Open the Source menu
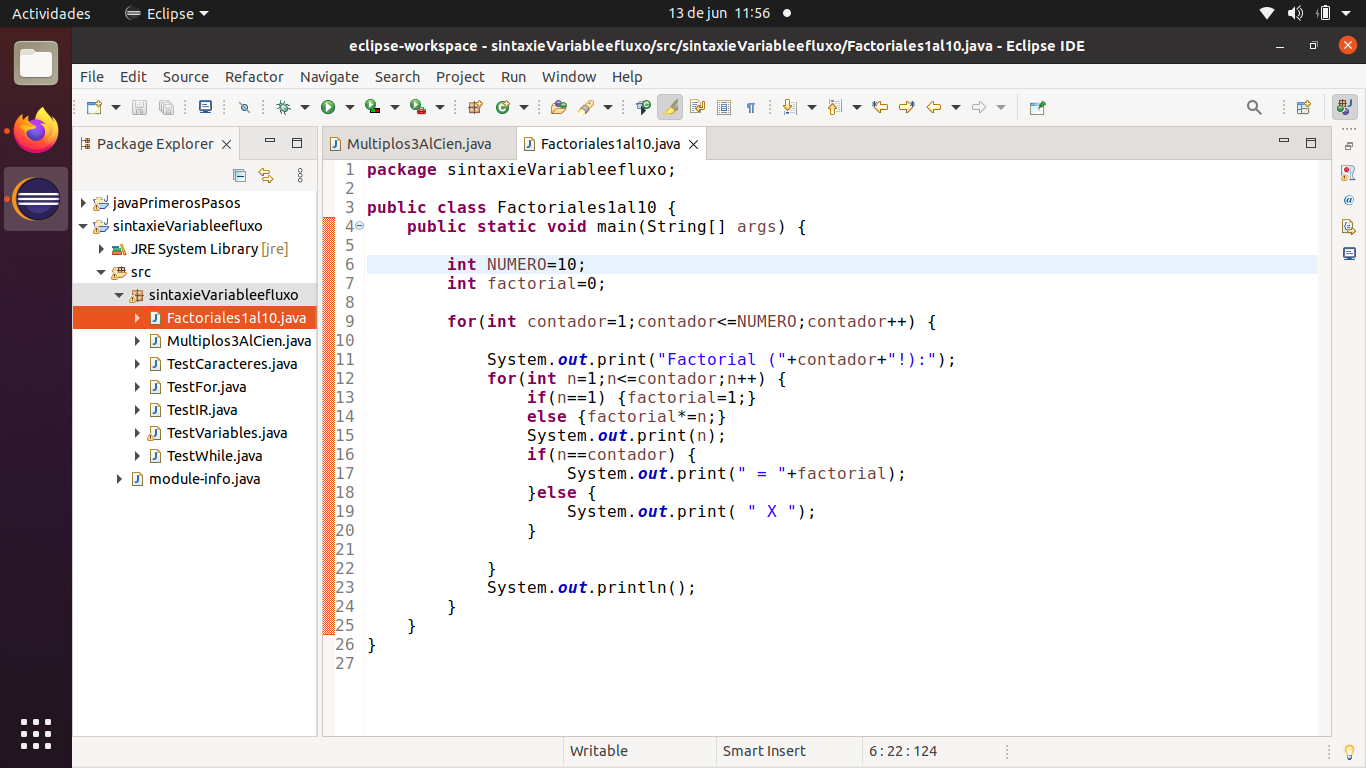This screenshot has height=768, width=1366. click(x=186, y=77)
